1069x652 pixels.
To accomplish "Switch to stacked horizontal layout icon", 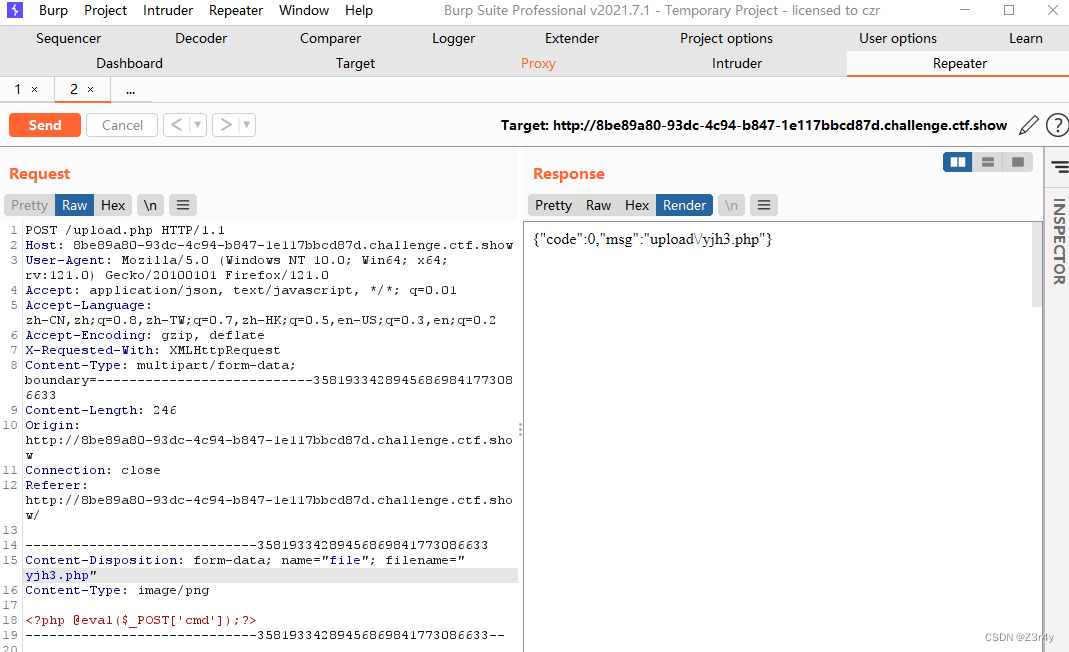I will [987, 162].
